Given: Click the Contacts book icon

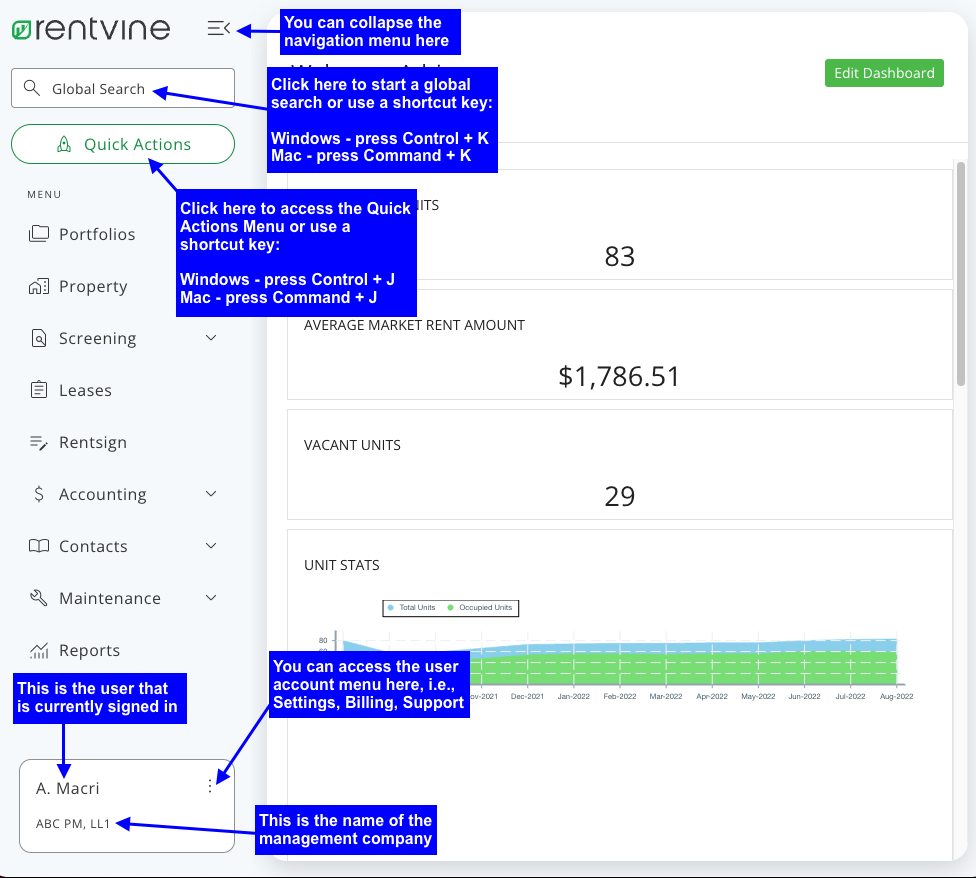Looking at the screenshot, I should 39,546.
